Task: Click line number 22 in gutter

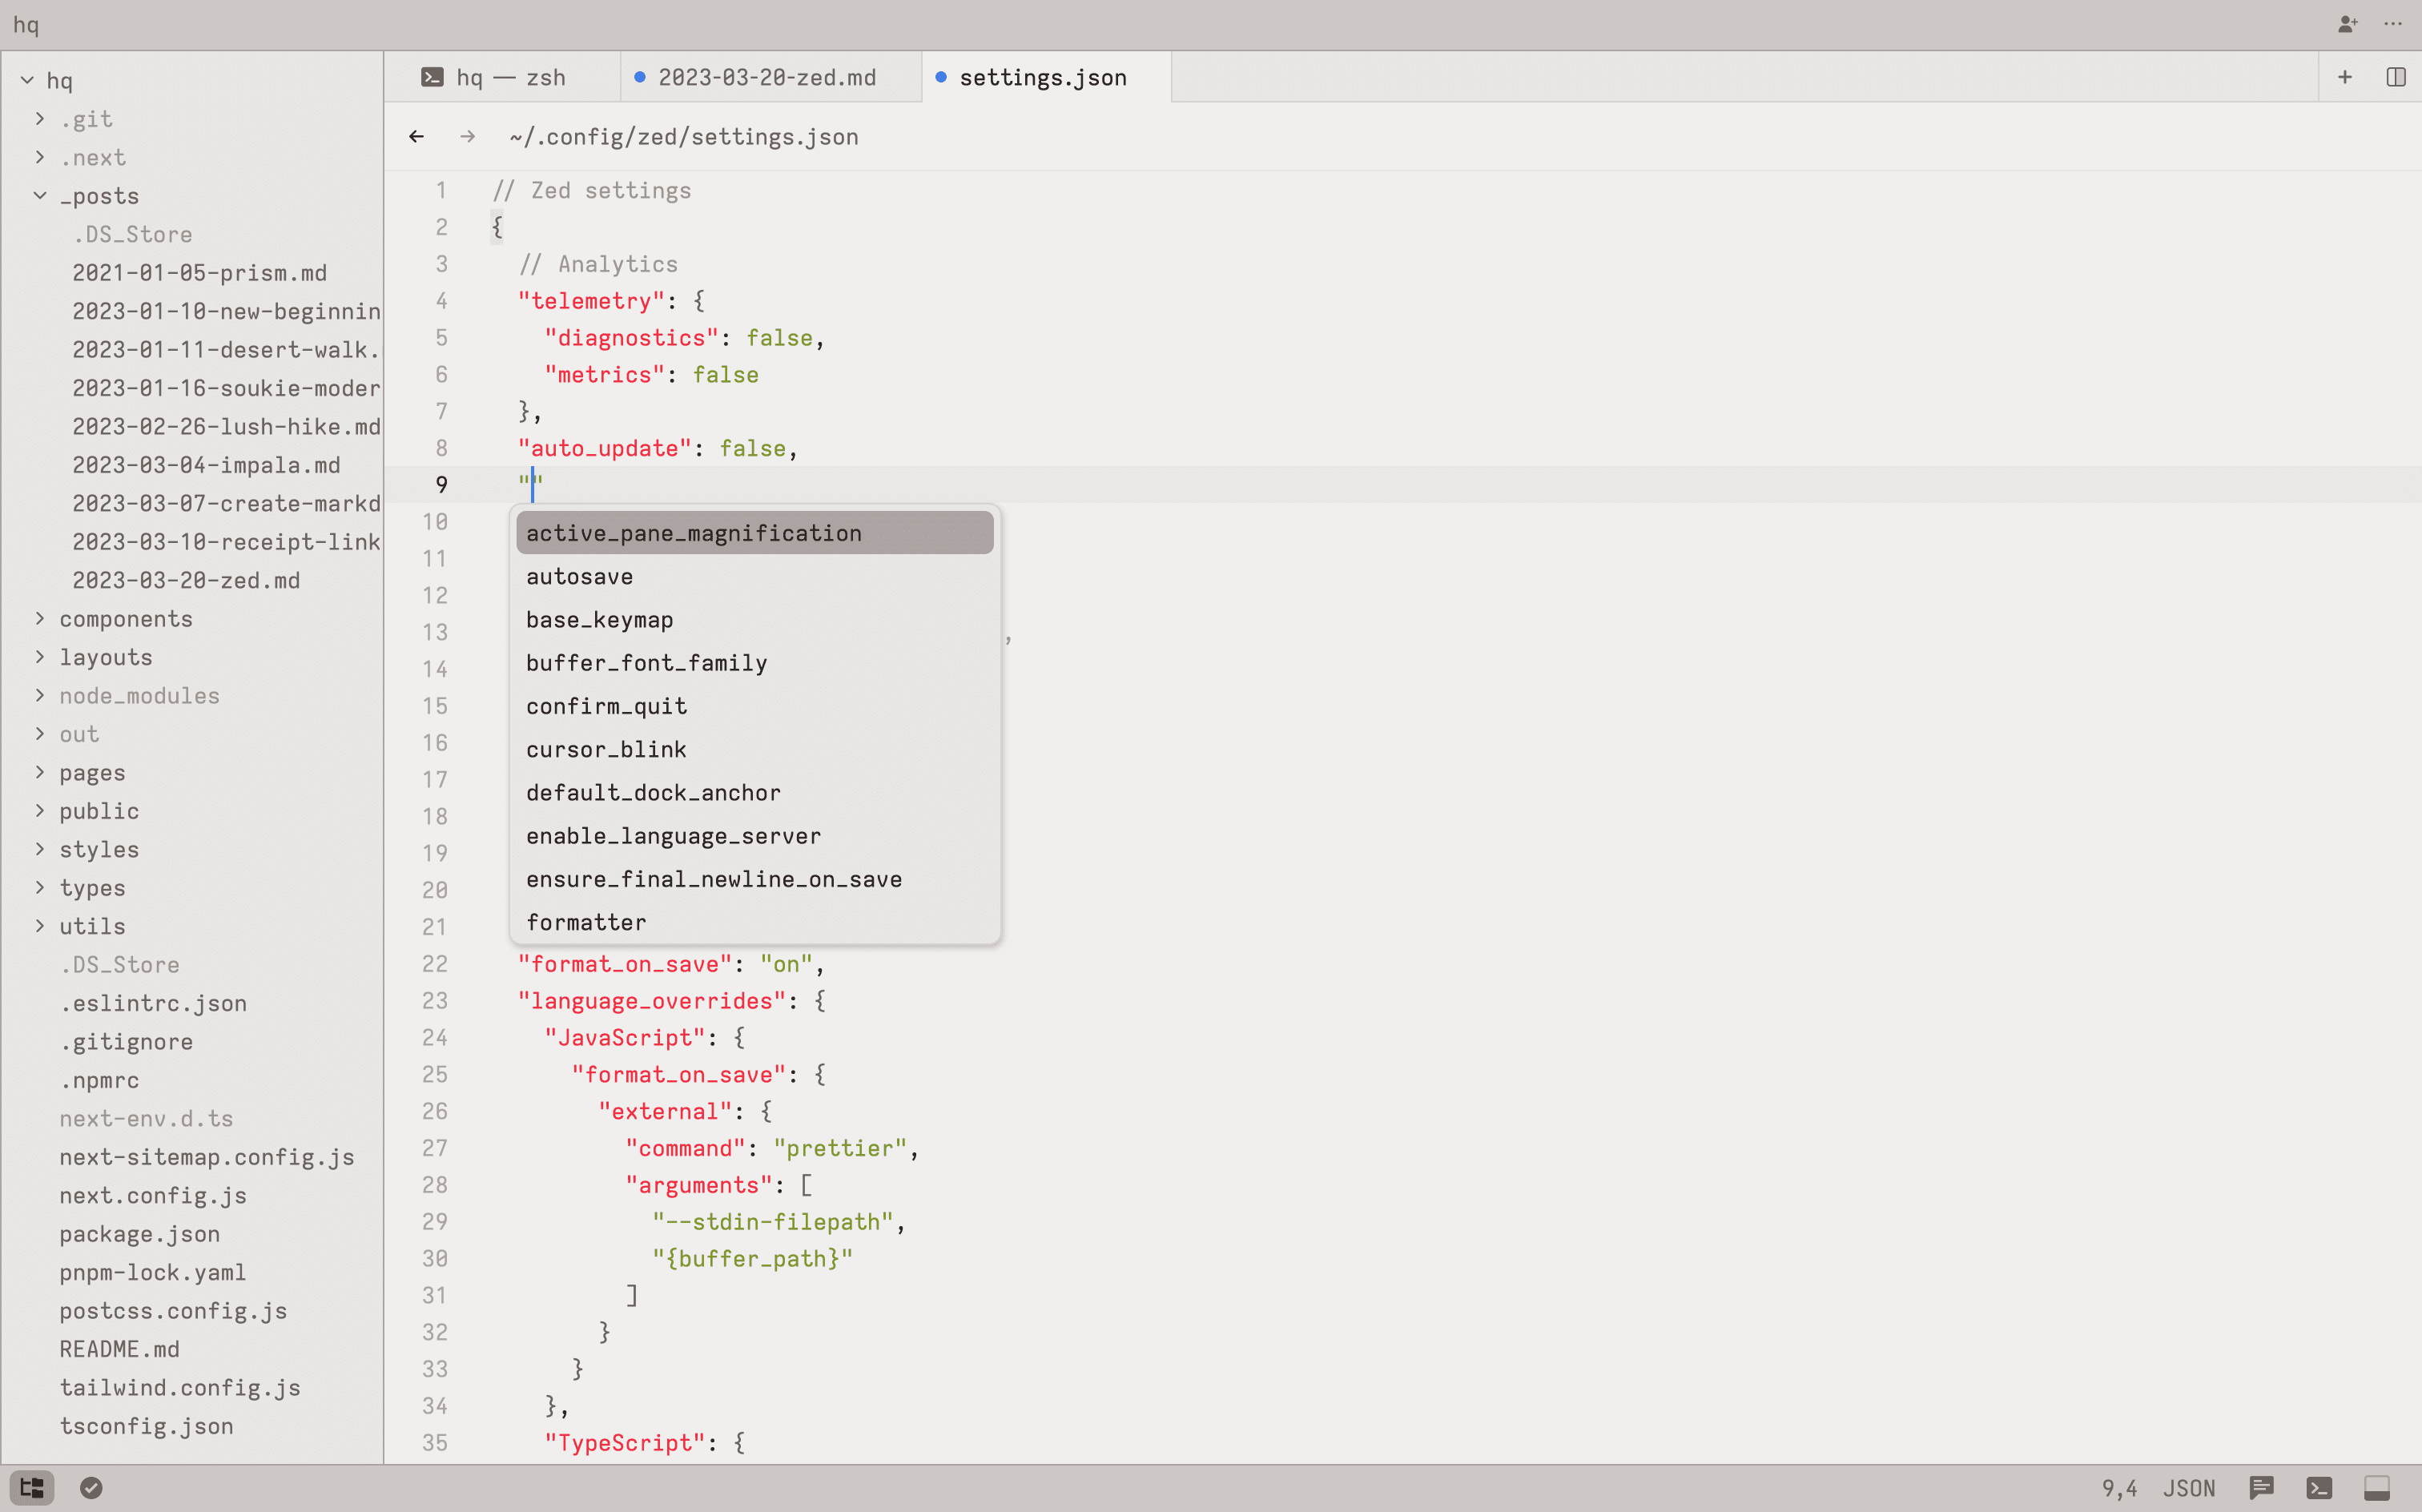Action: tap(435, 964)
